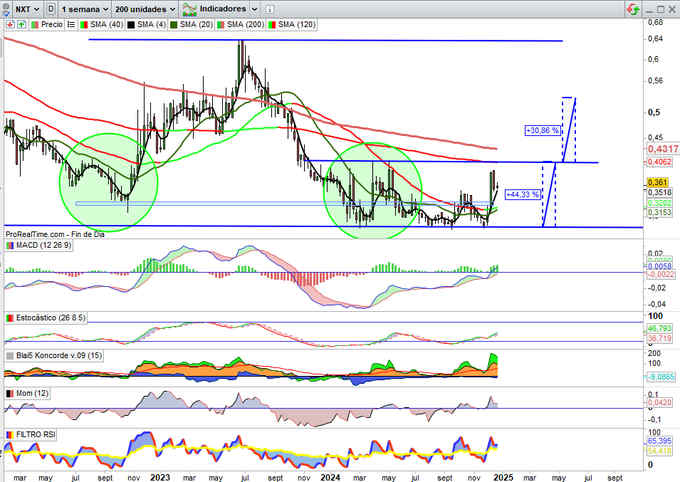Click the Indicadores button
Image resolution: width=680 pixels, height=482 pixels.
click(x=220, y=9)
